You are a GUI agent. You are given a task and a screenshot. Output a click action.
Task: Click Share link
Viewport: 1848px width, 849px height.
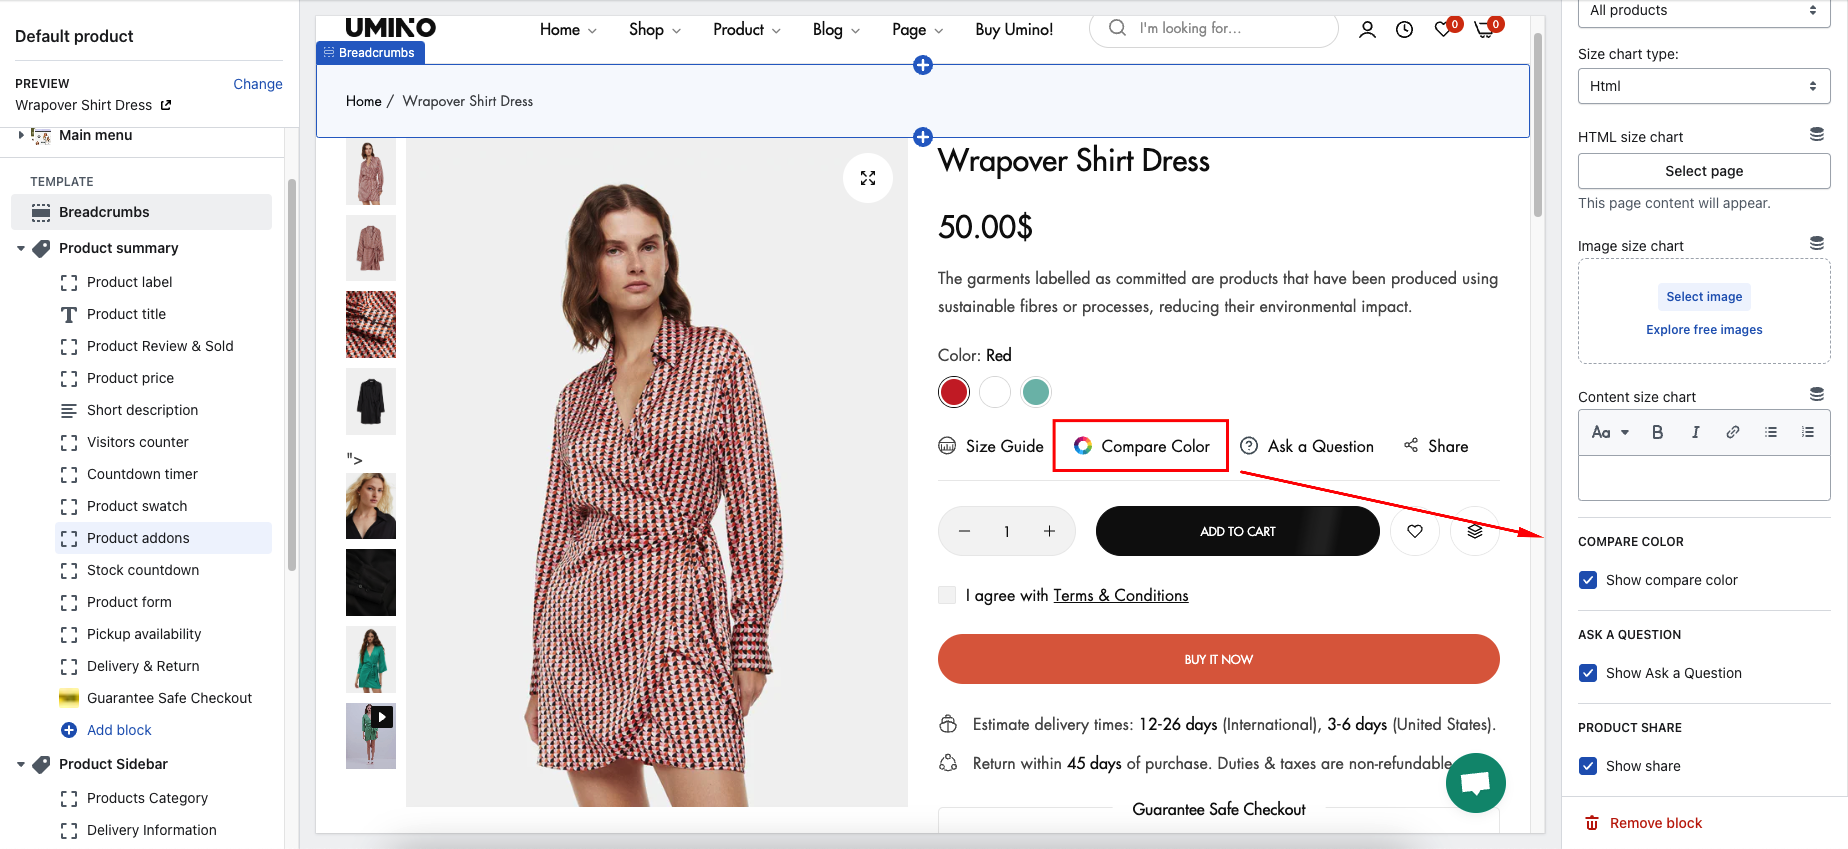1436,446
